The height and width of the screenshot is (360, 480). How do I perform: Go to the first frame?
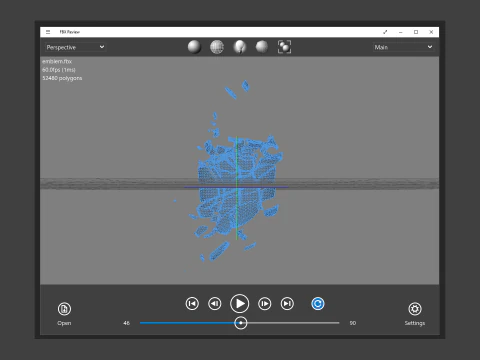tap(192, 304)
